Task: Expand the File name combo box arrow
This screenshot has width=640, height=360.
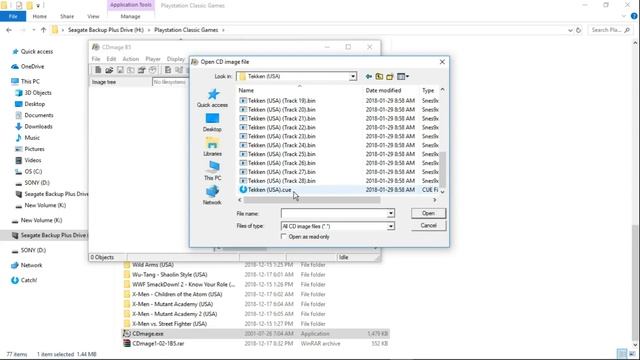Action: point(391,213)
